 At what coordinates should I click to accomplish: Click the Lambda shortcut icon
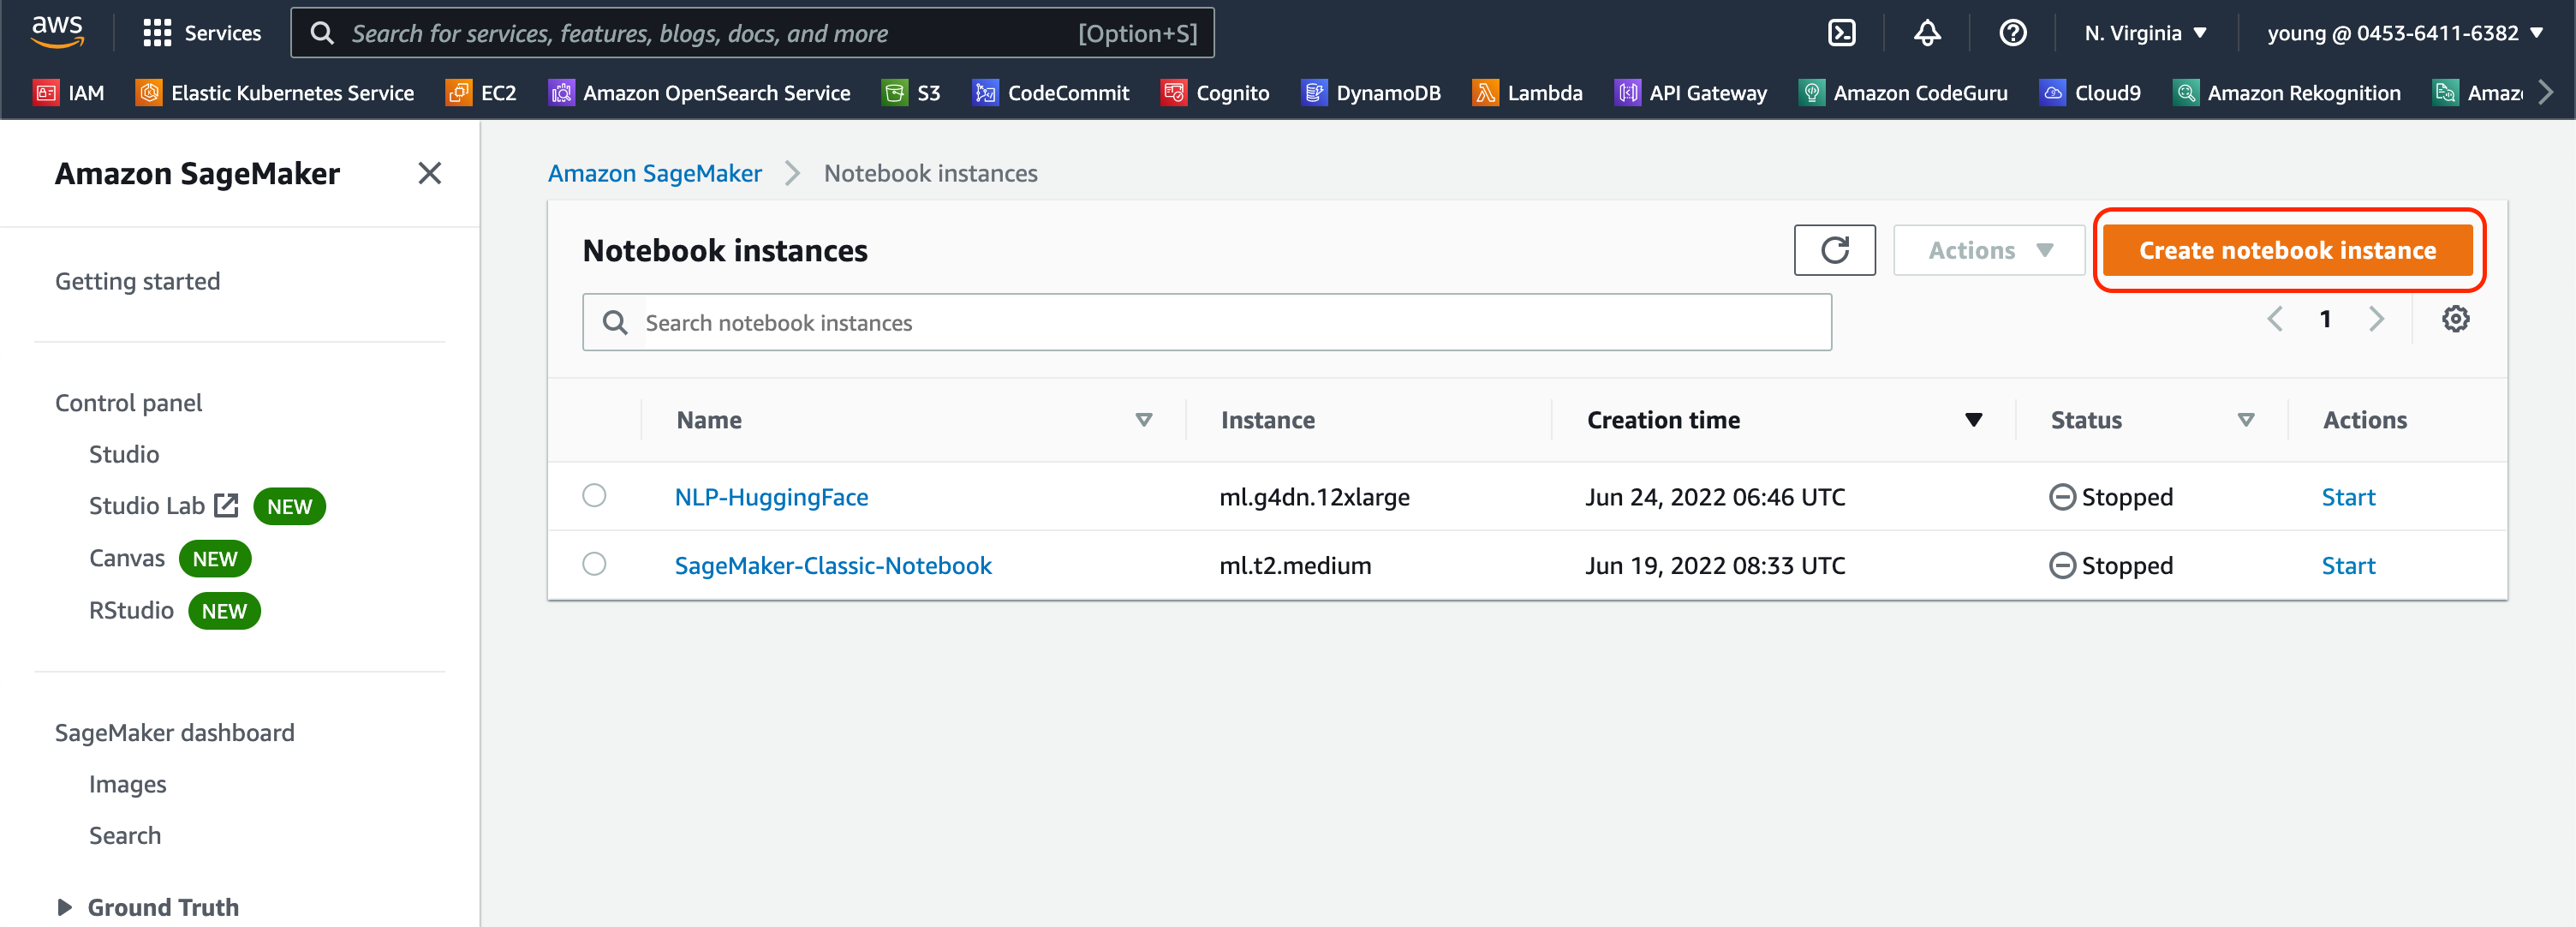(x=1485, y=93)
